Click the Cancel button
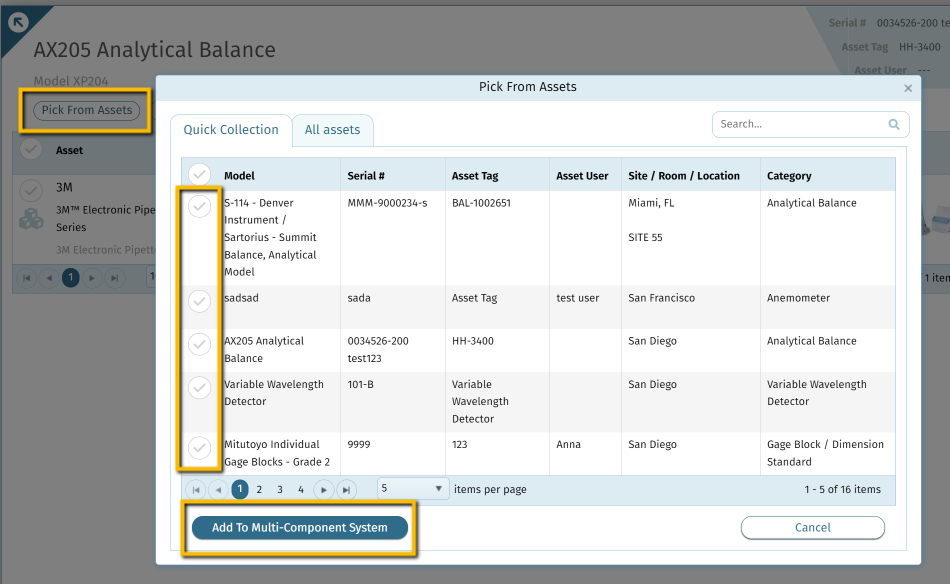950x584 pixels. [812, 528]
